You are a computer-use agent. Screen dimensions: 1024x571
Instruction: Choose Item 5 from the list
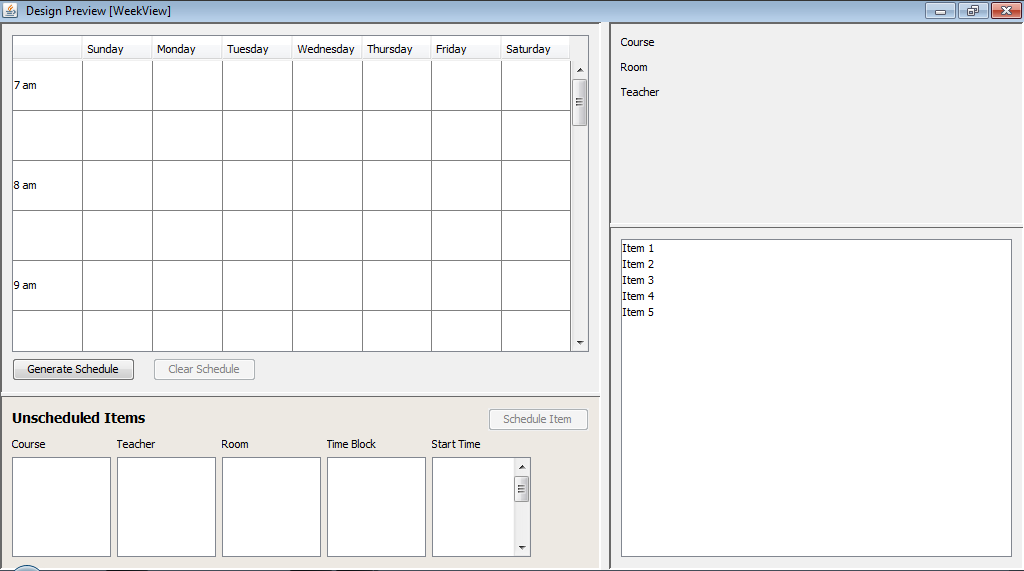(638, 312)
